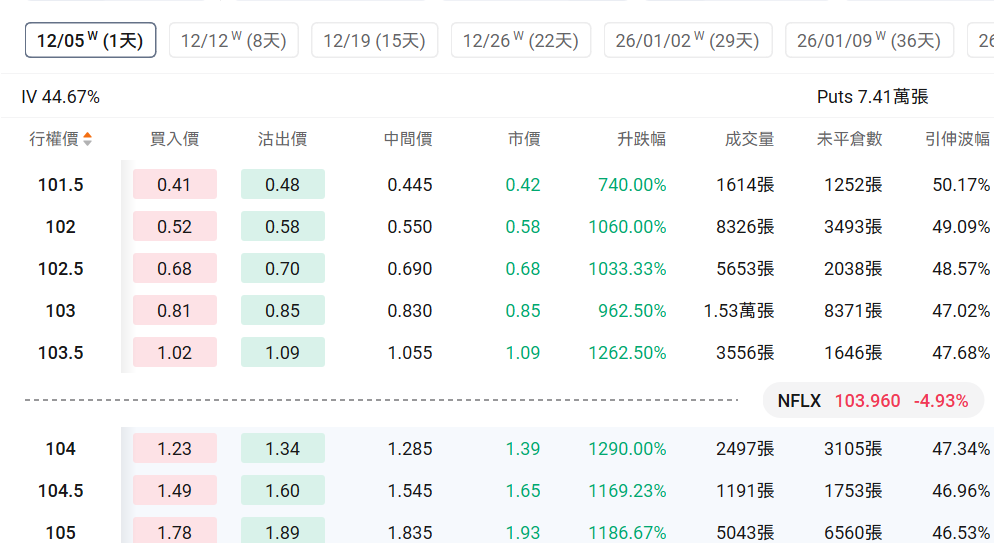994x543 pixels.
Task: Choose the 12/26 (22天) expiry date
Action: (x=521, y=40)
